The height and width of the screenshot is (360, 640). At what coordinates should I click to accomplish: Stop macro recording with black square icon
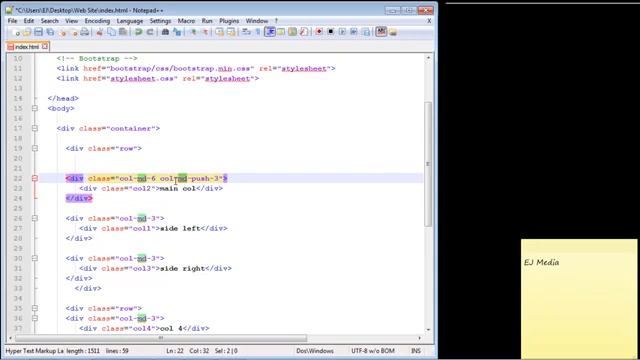[331, 31]
